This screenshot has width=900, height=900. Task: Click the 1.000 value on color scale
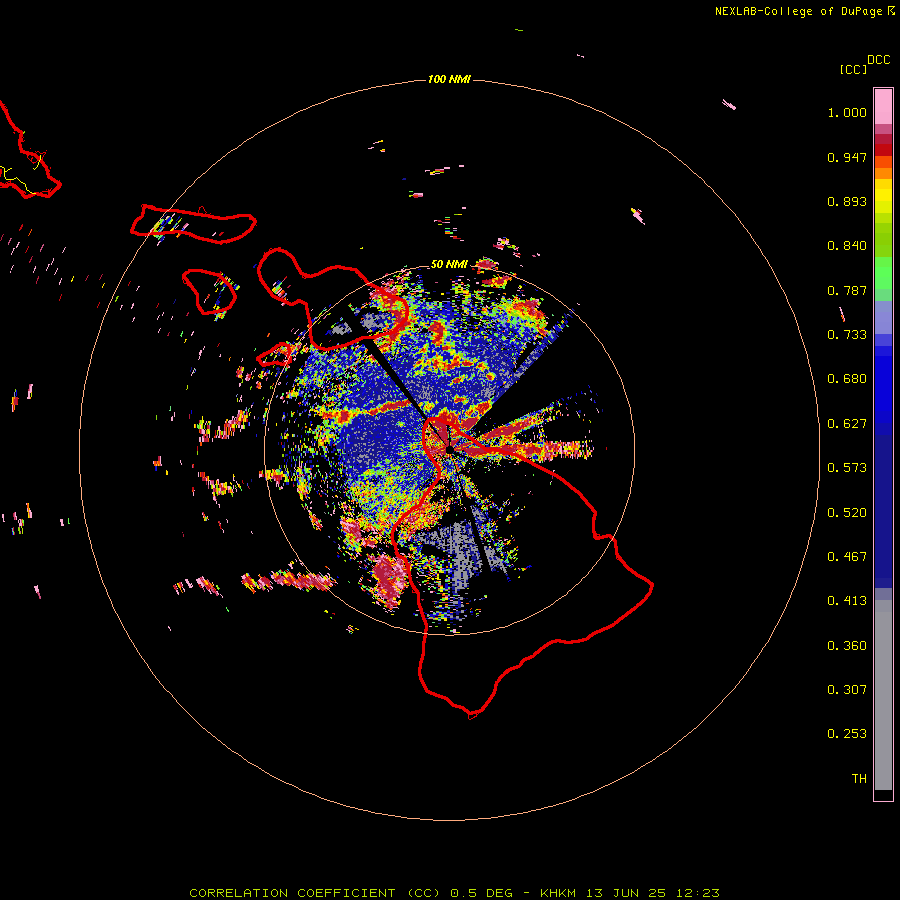847,112
